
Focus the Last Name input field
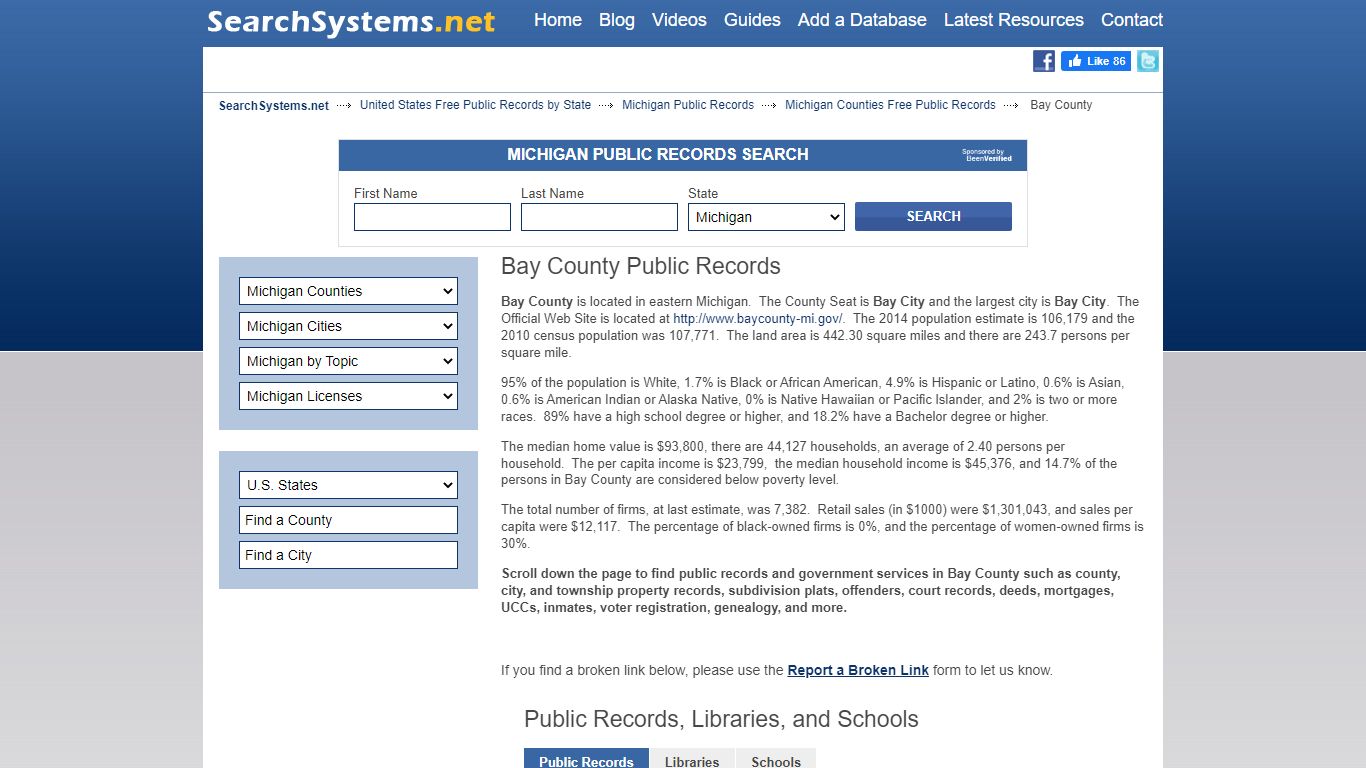599,217
